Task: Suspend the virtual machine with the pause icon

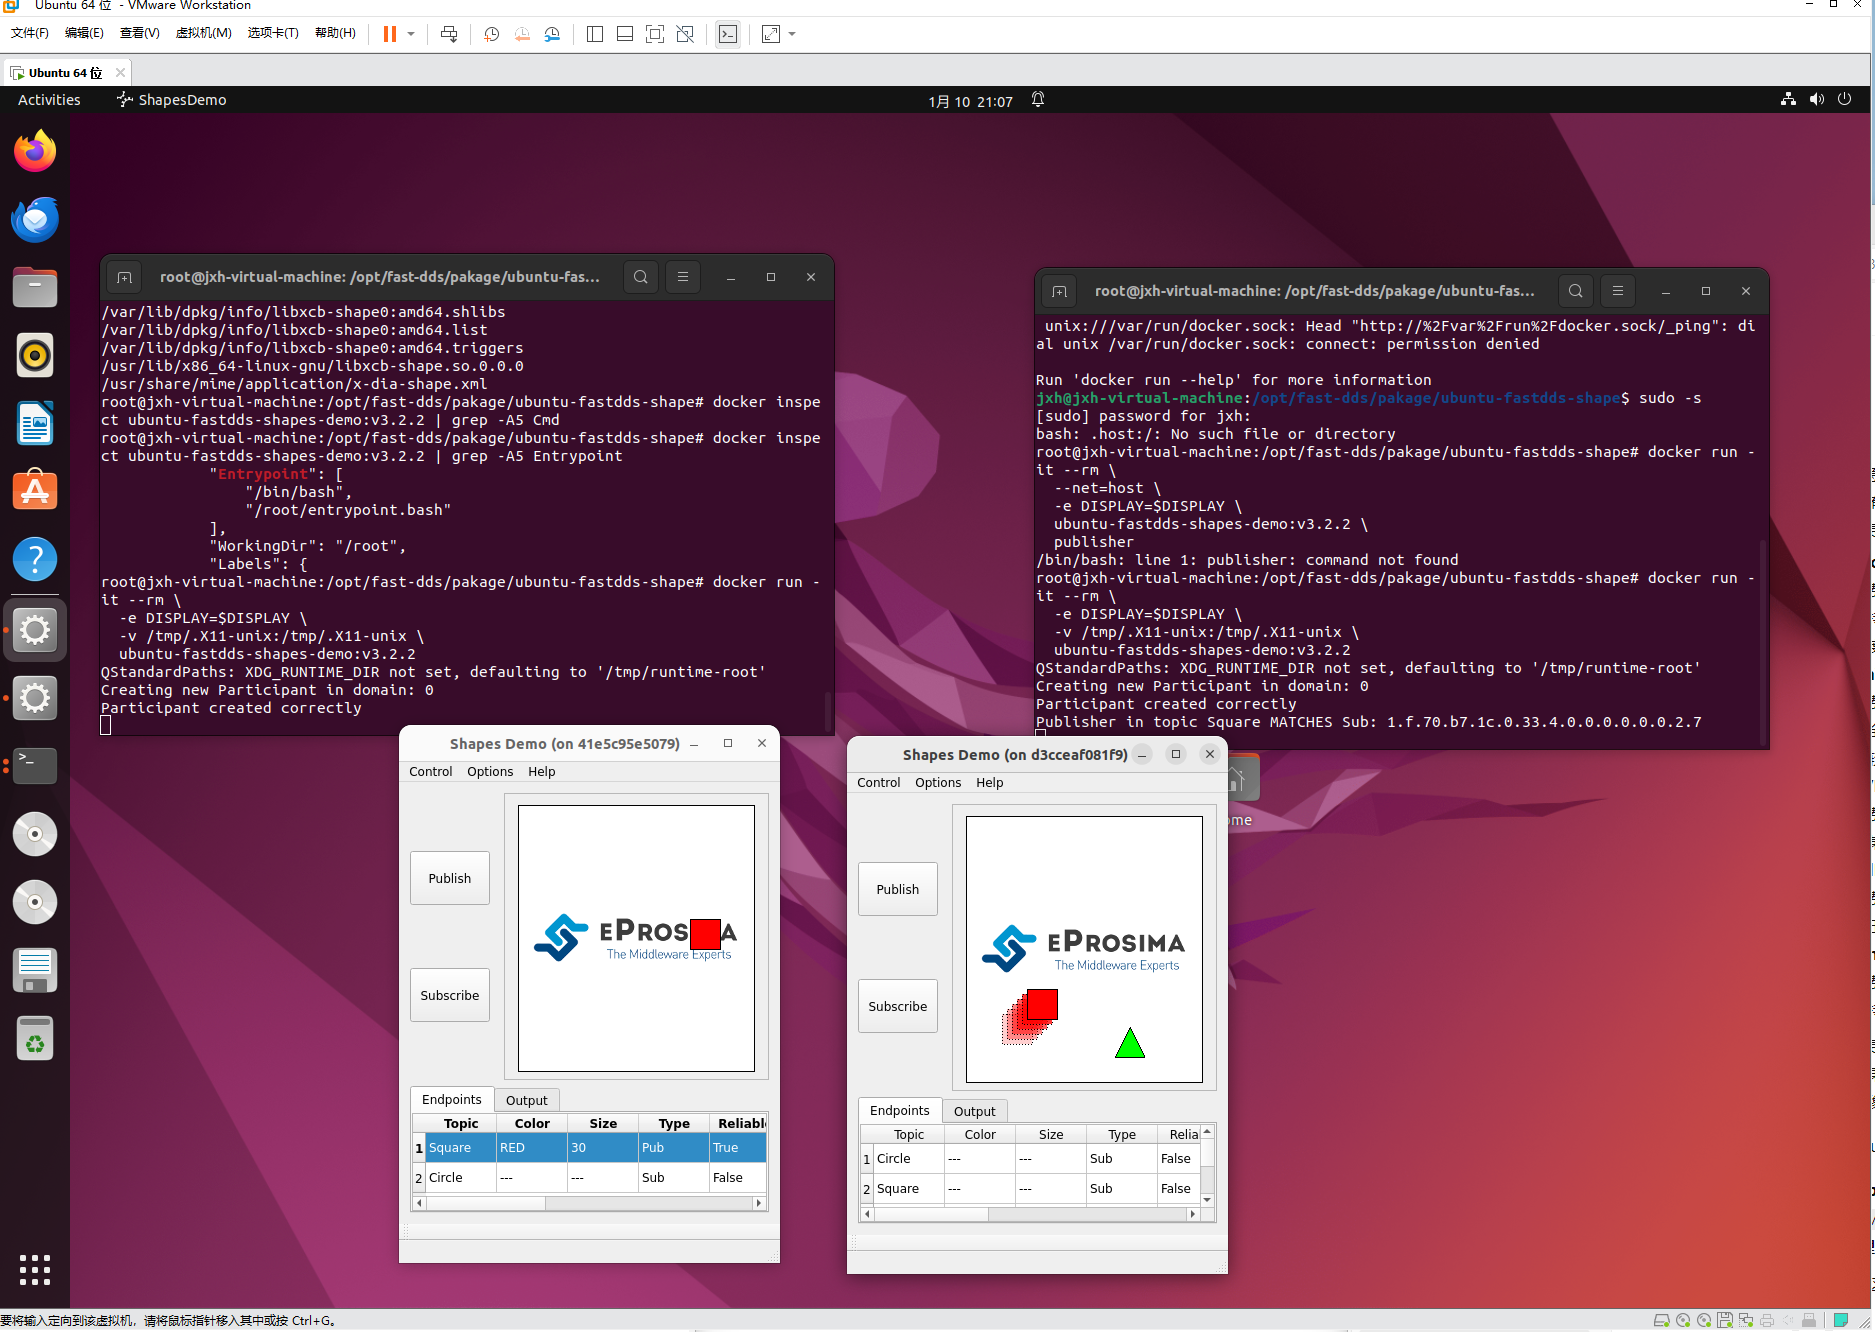Action: (389, 33)
